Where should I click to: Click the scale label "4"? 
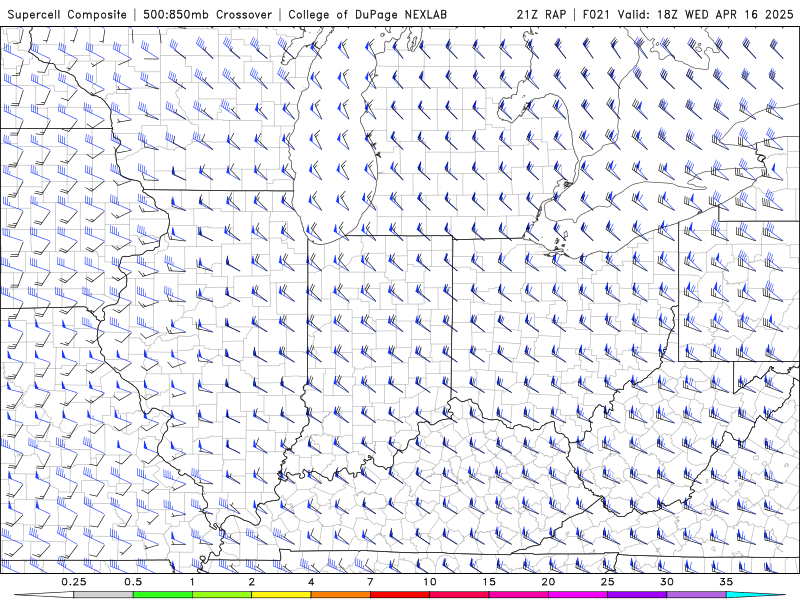311,582
